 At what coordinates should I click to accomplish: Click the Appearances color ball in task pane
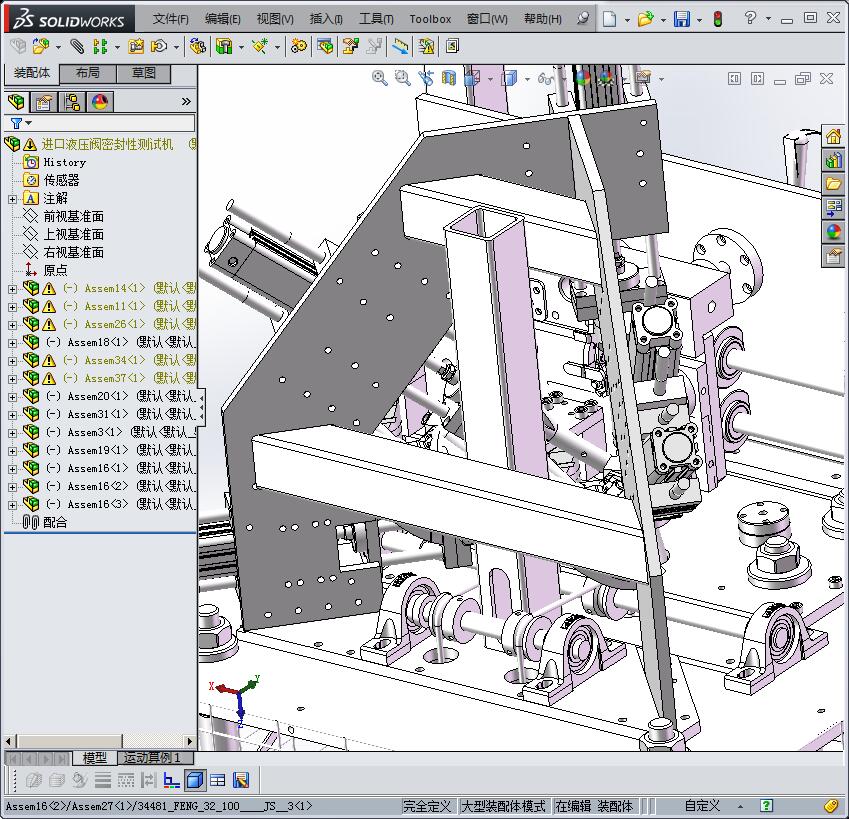833,232
